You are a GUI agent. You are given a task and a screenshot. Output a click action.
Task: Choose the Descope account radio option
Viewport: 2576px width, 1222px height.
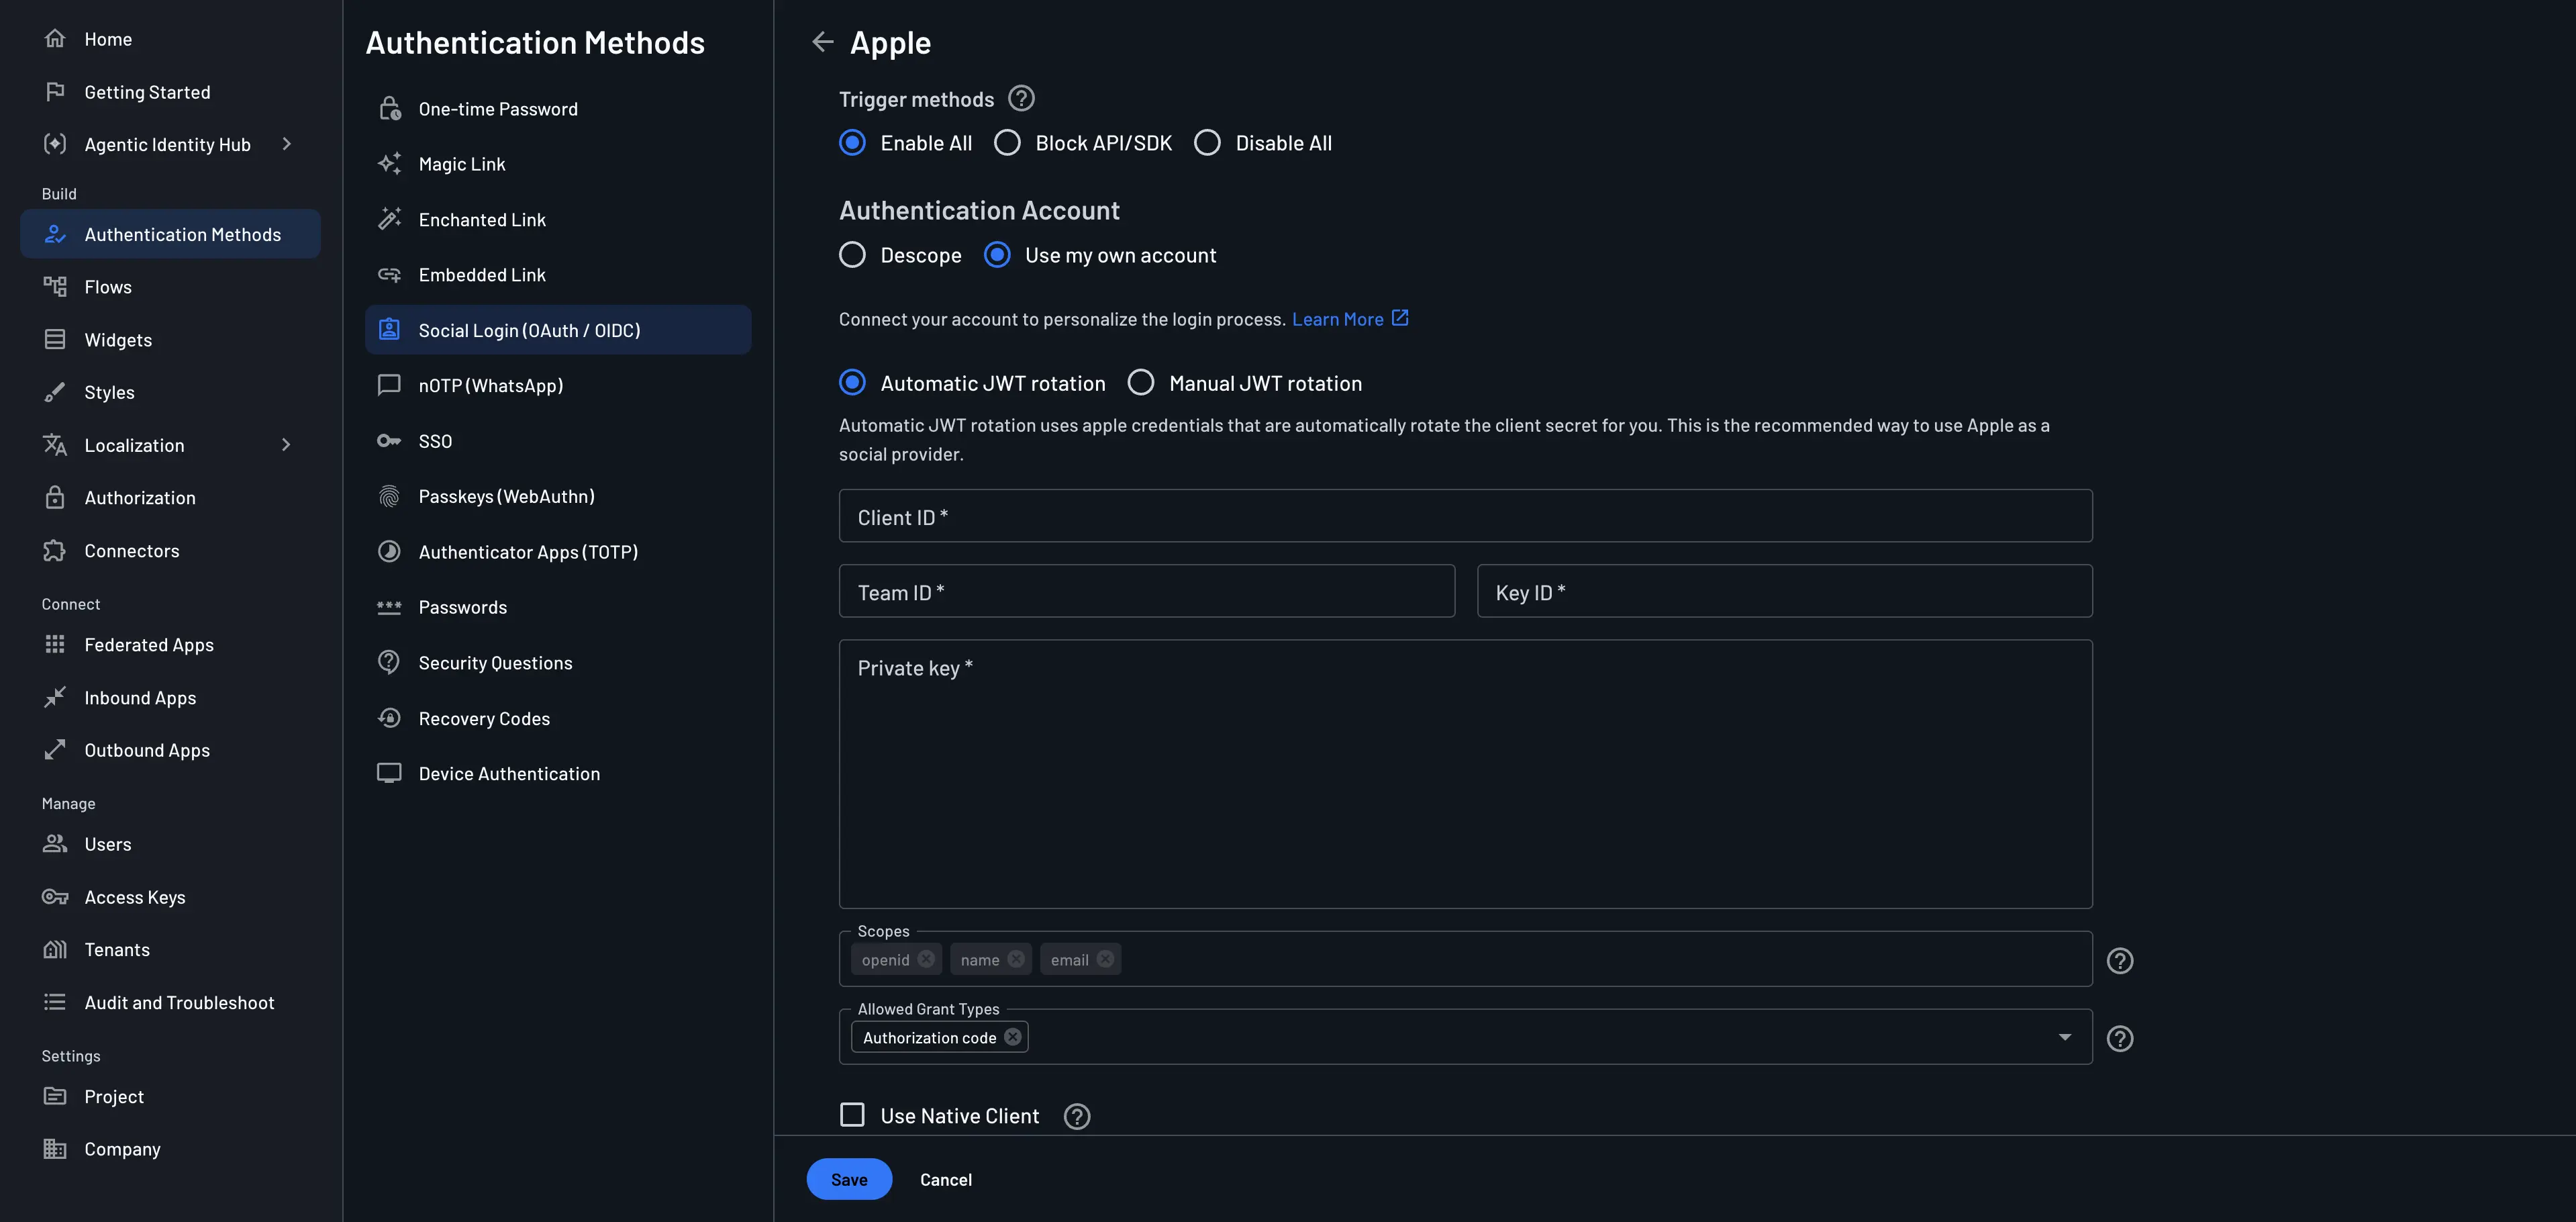[x=852, y=255]
